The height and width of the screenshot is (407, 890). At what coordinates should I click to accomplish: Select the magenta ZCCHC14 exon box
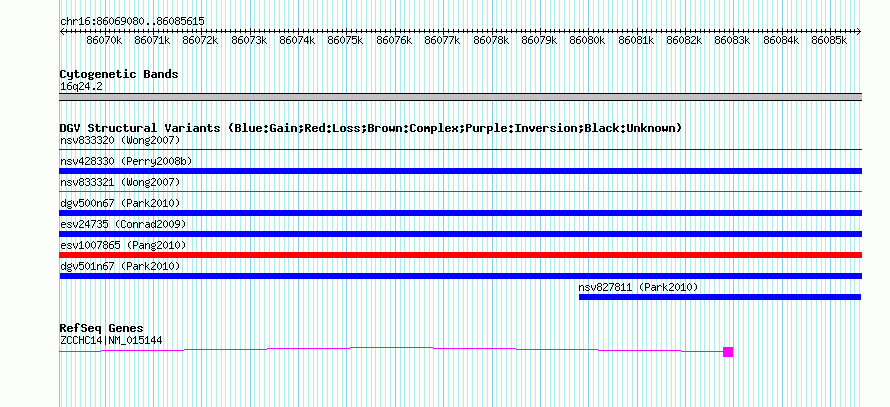point(728,352)
